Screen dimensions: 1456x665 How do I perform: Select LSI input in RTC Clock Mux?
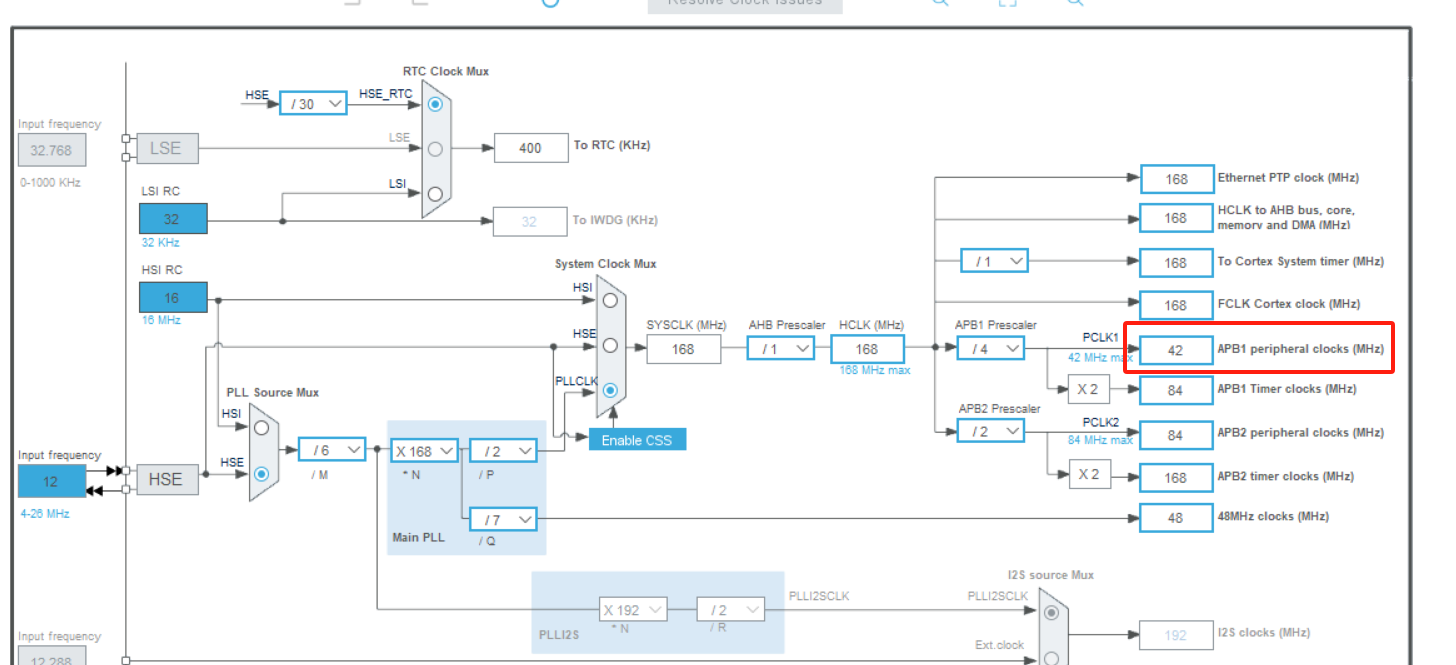tap(435, 194)
